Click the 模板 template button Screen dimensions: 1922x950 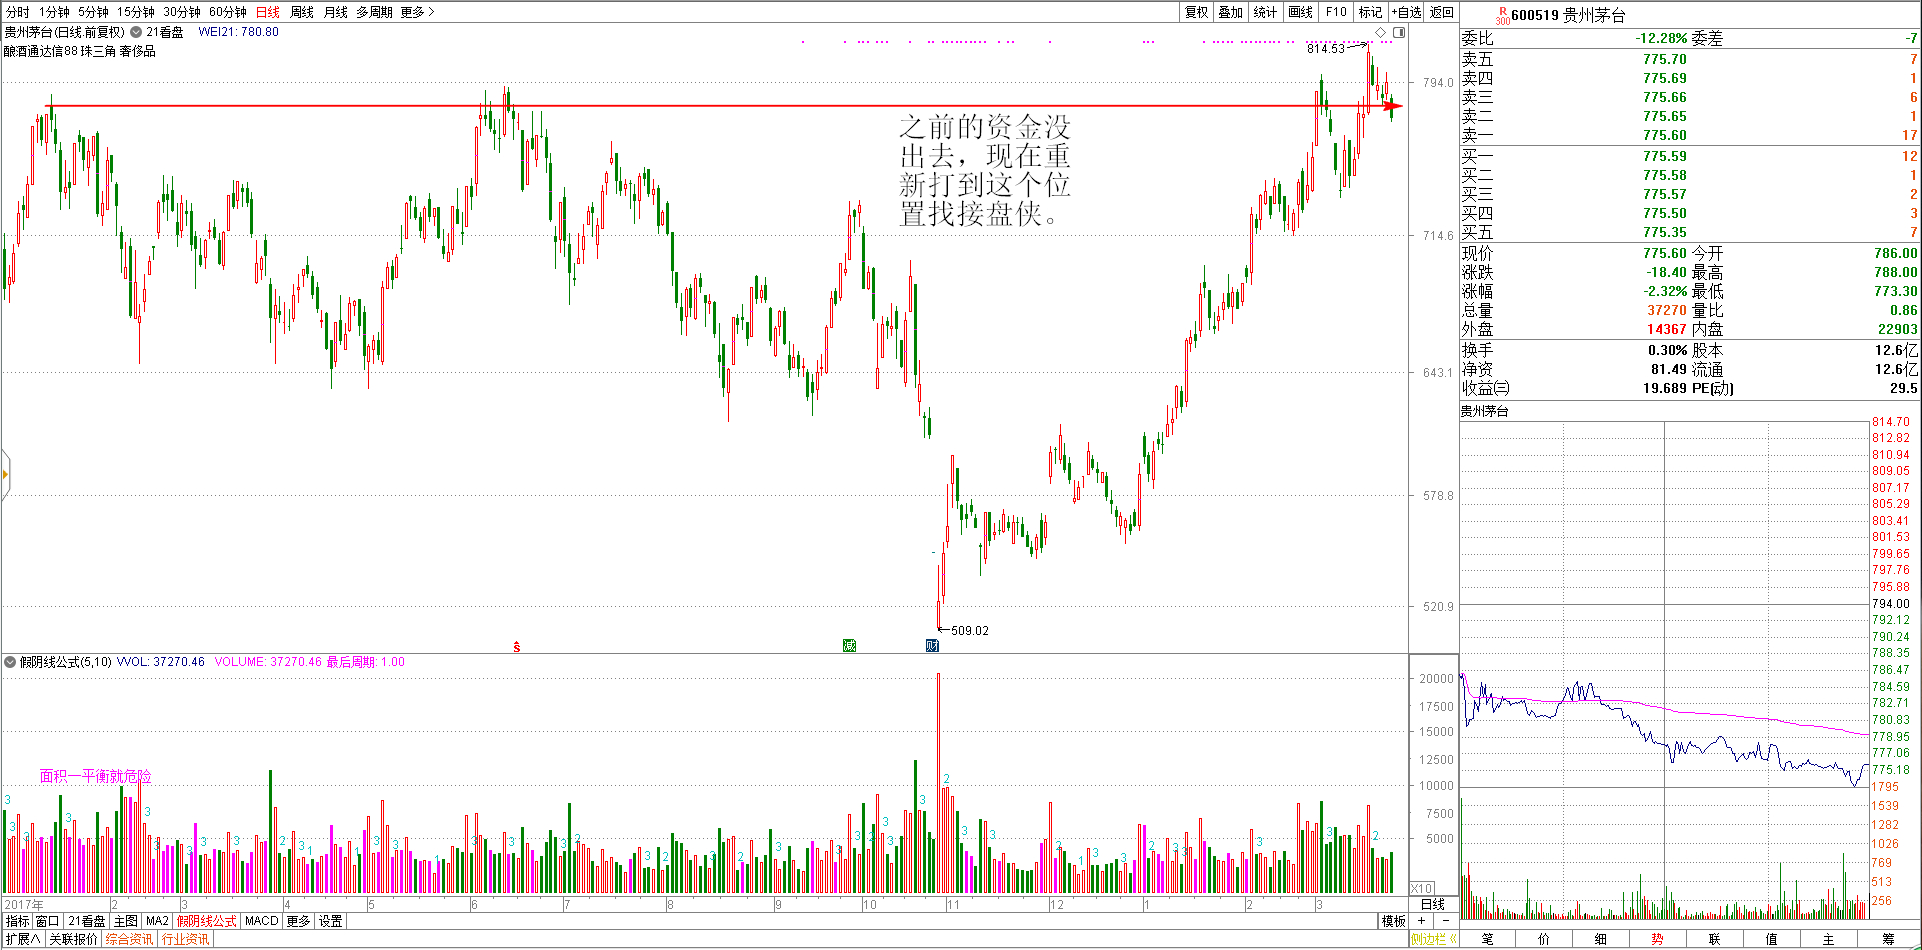pos(1394,921)
